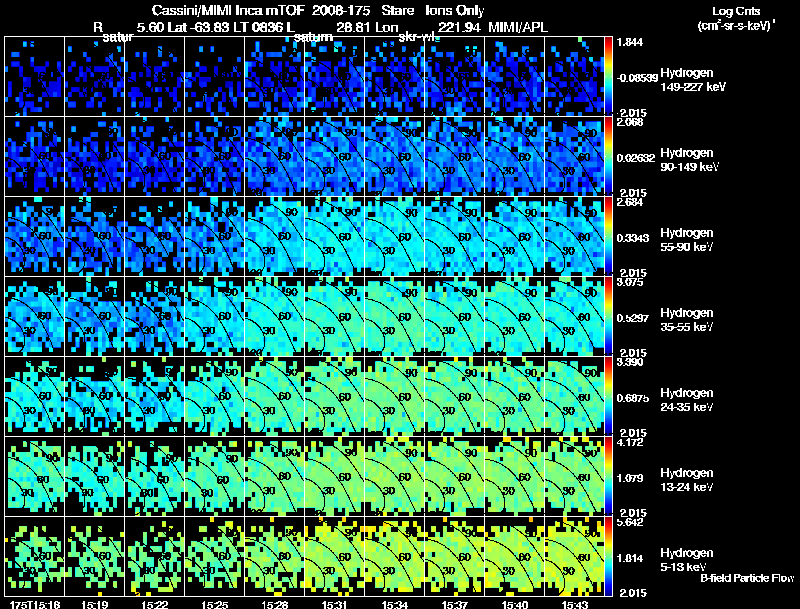Image resolution: width=800 pixels, height=609 pixels.
Task: Click the '15:31' time axis label
Action: point(335,604)
